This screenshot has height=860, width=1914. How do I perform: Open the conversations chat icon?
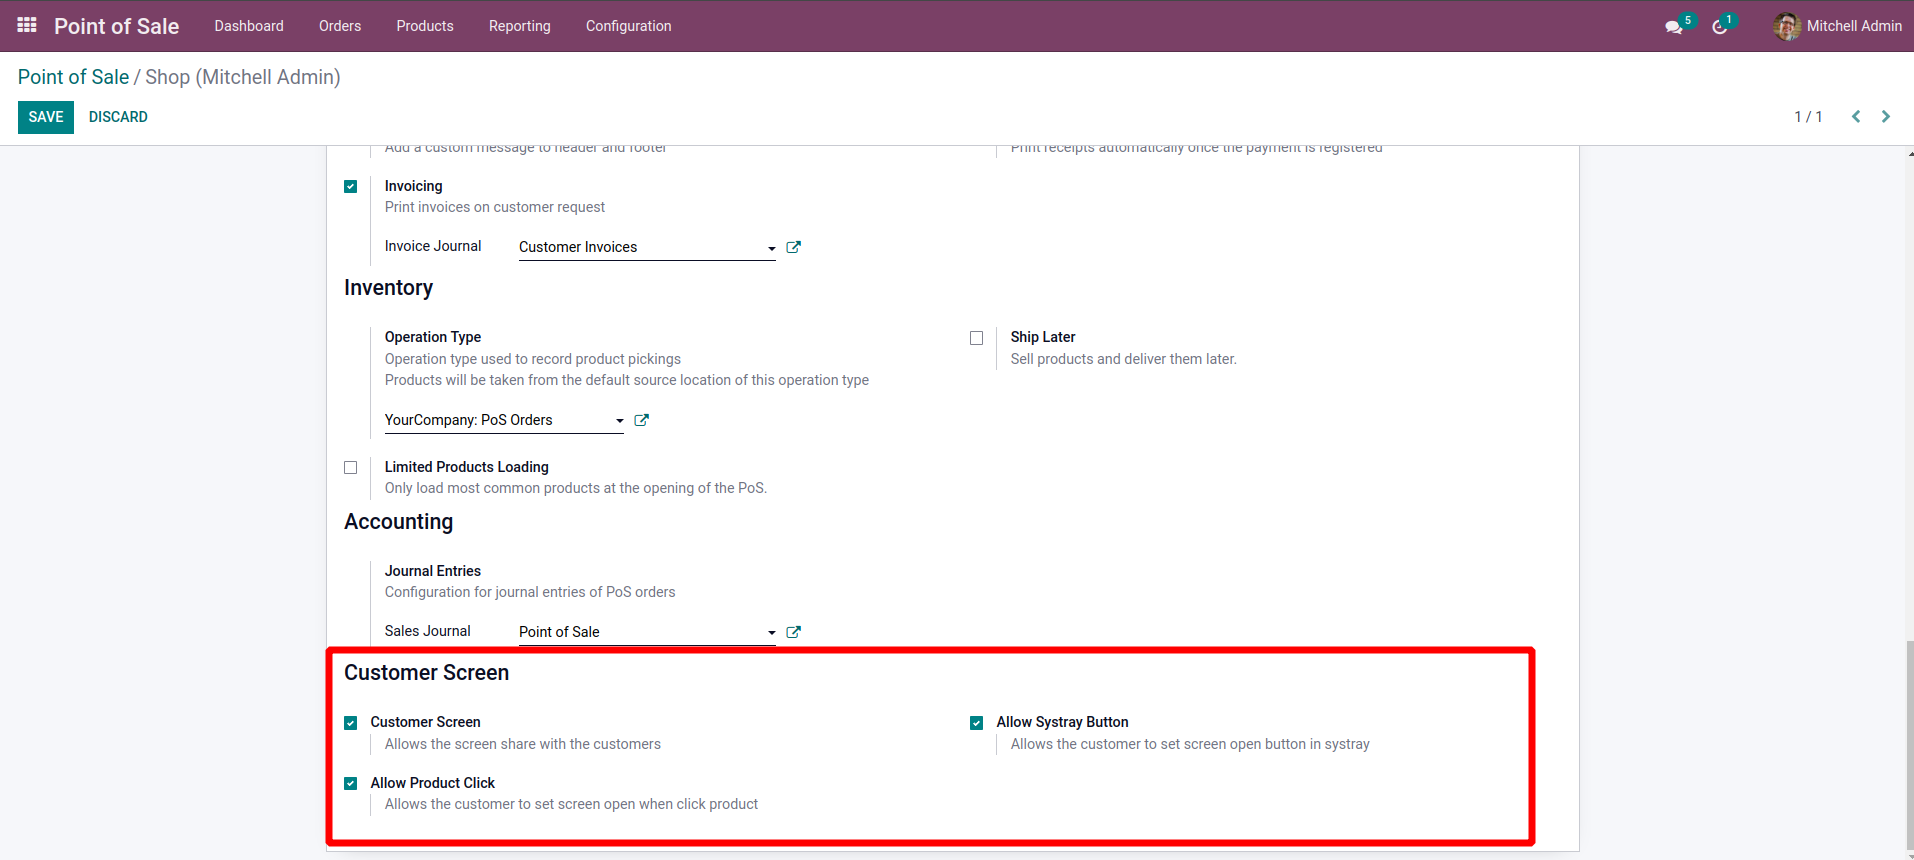coord(1673,27)
